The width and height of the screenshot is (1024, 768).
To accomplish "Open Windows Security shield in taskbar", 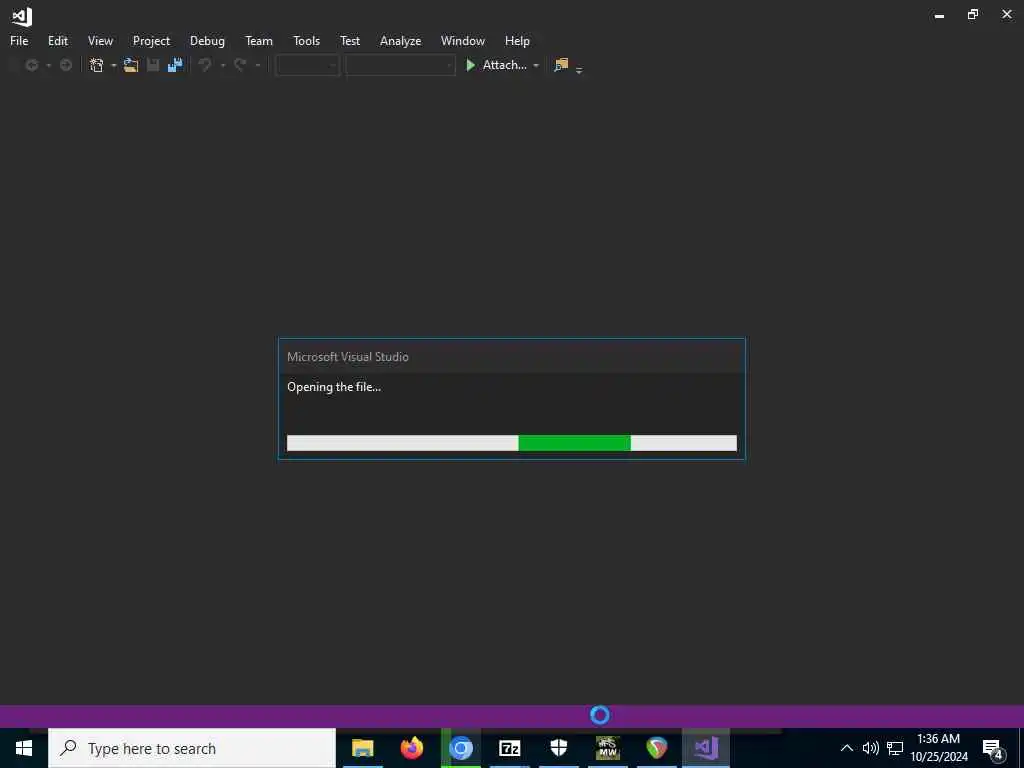I will 558,748.
